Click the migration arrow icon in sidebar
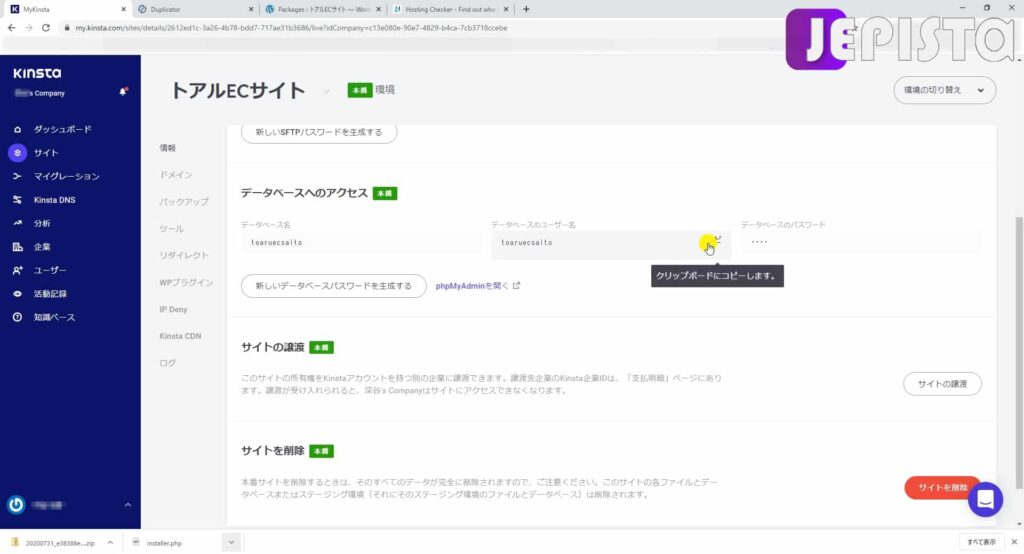 (x=18, y=176)
